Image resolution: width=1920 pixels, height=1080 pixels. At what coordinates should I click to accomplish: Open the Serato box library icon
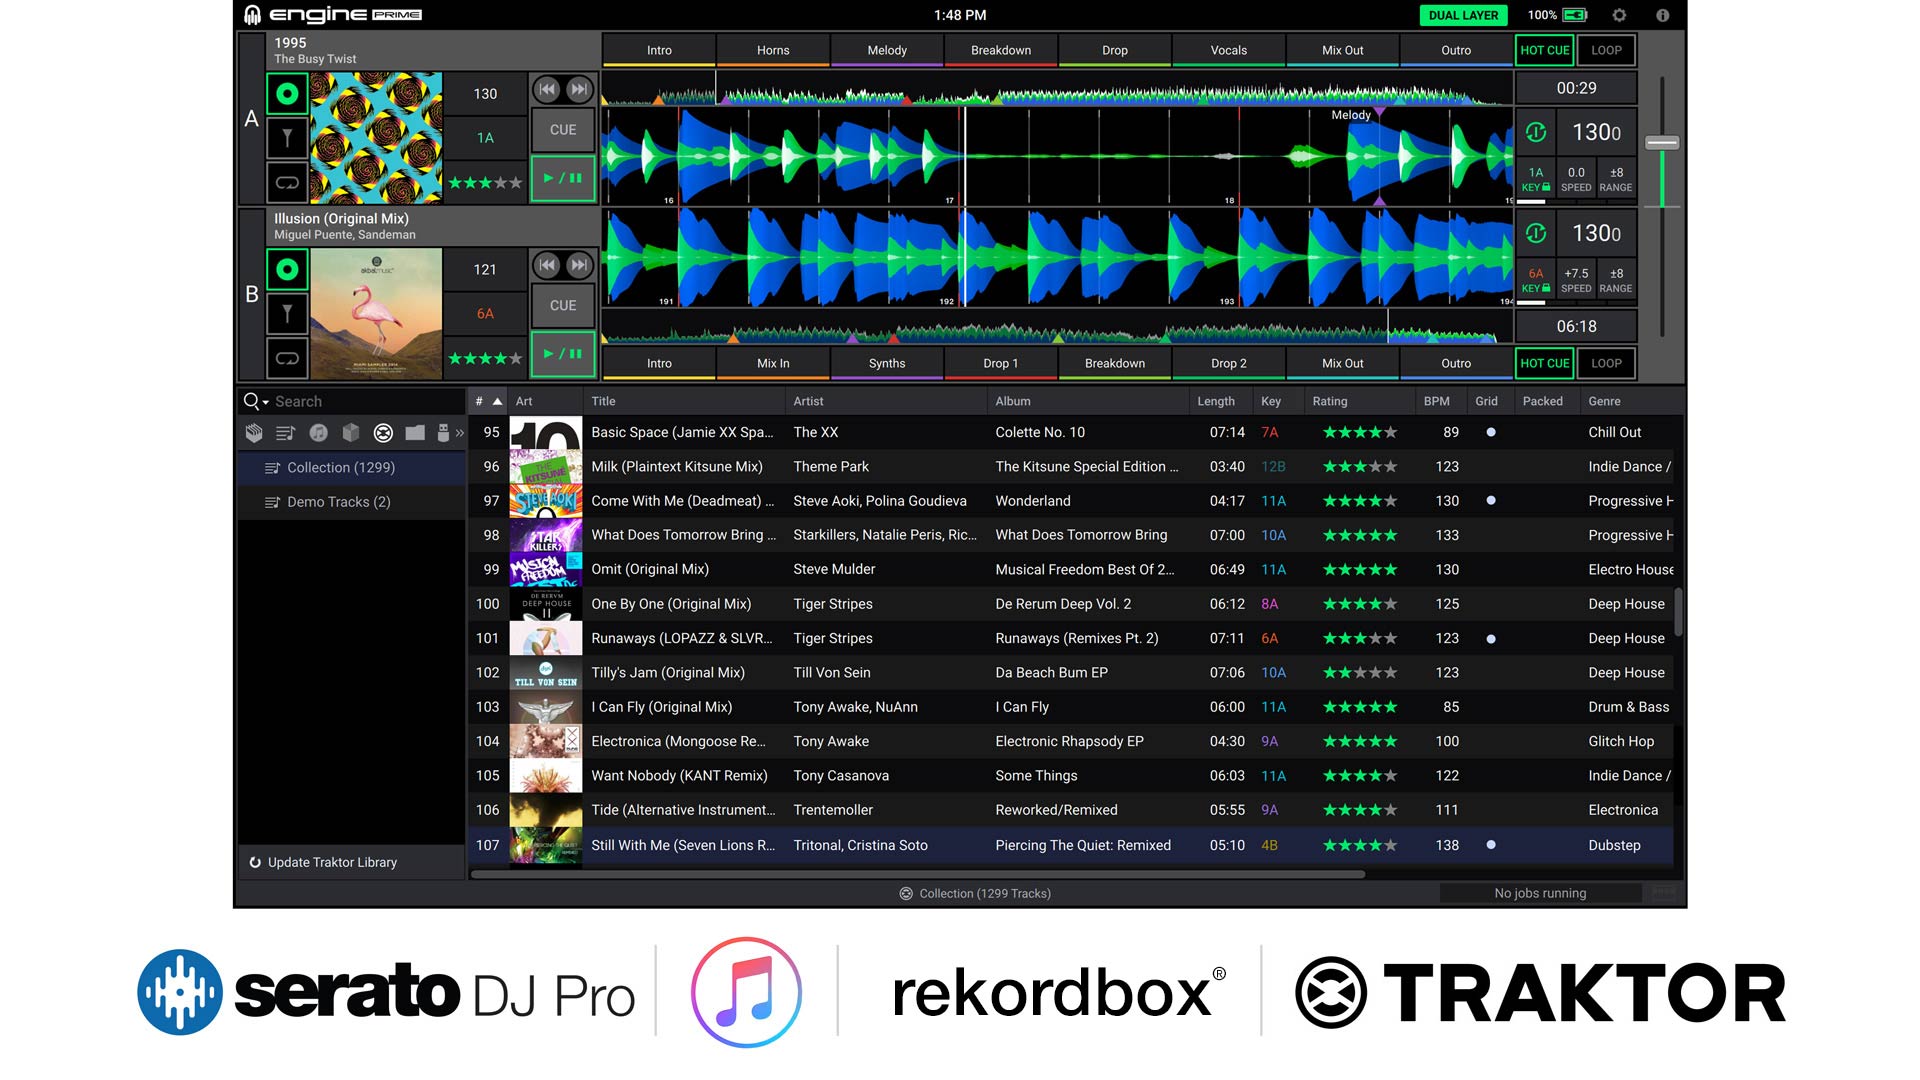[x=351, y=433]
